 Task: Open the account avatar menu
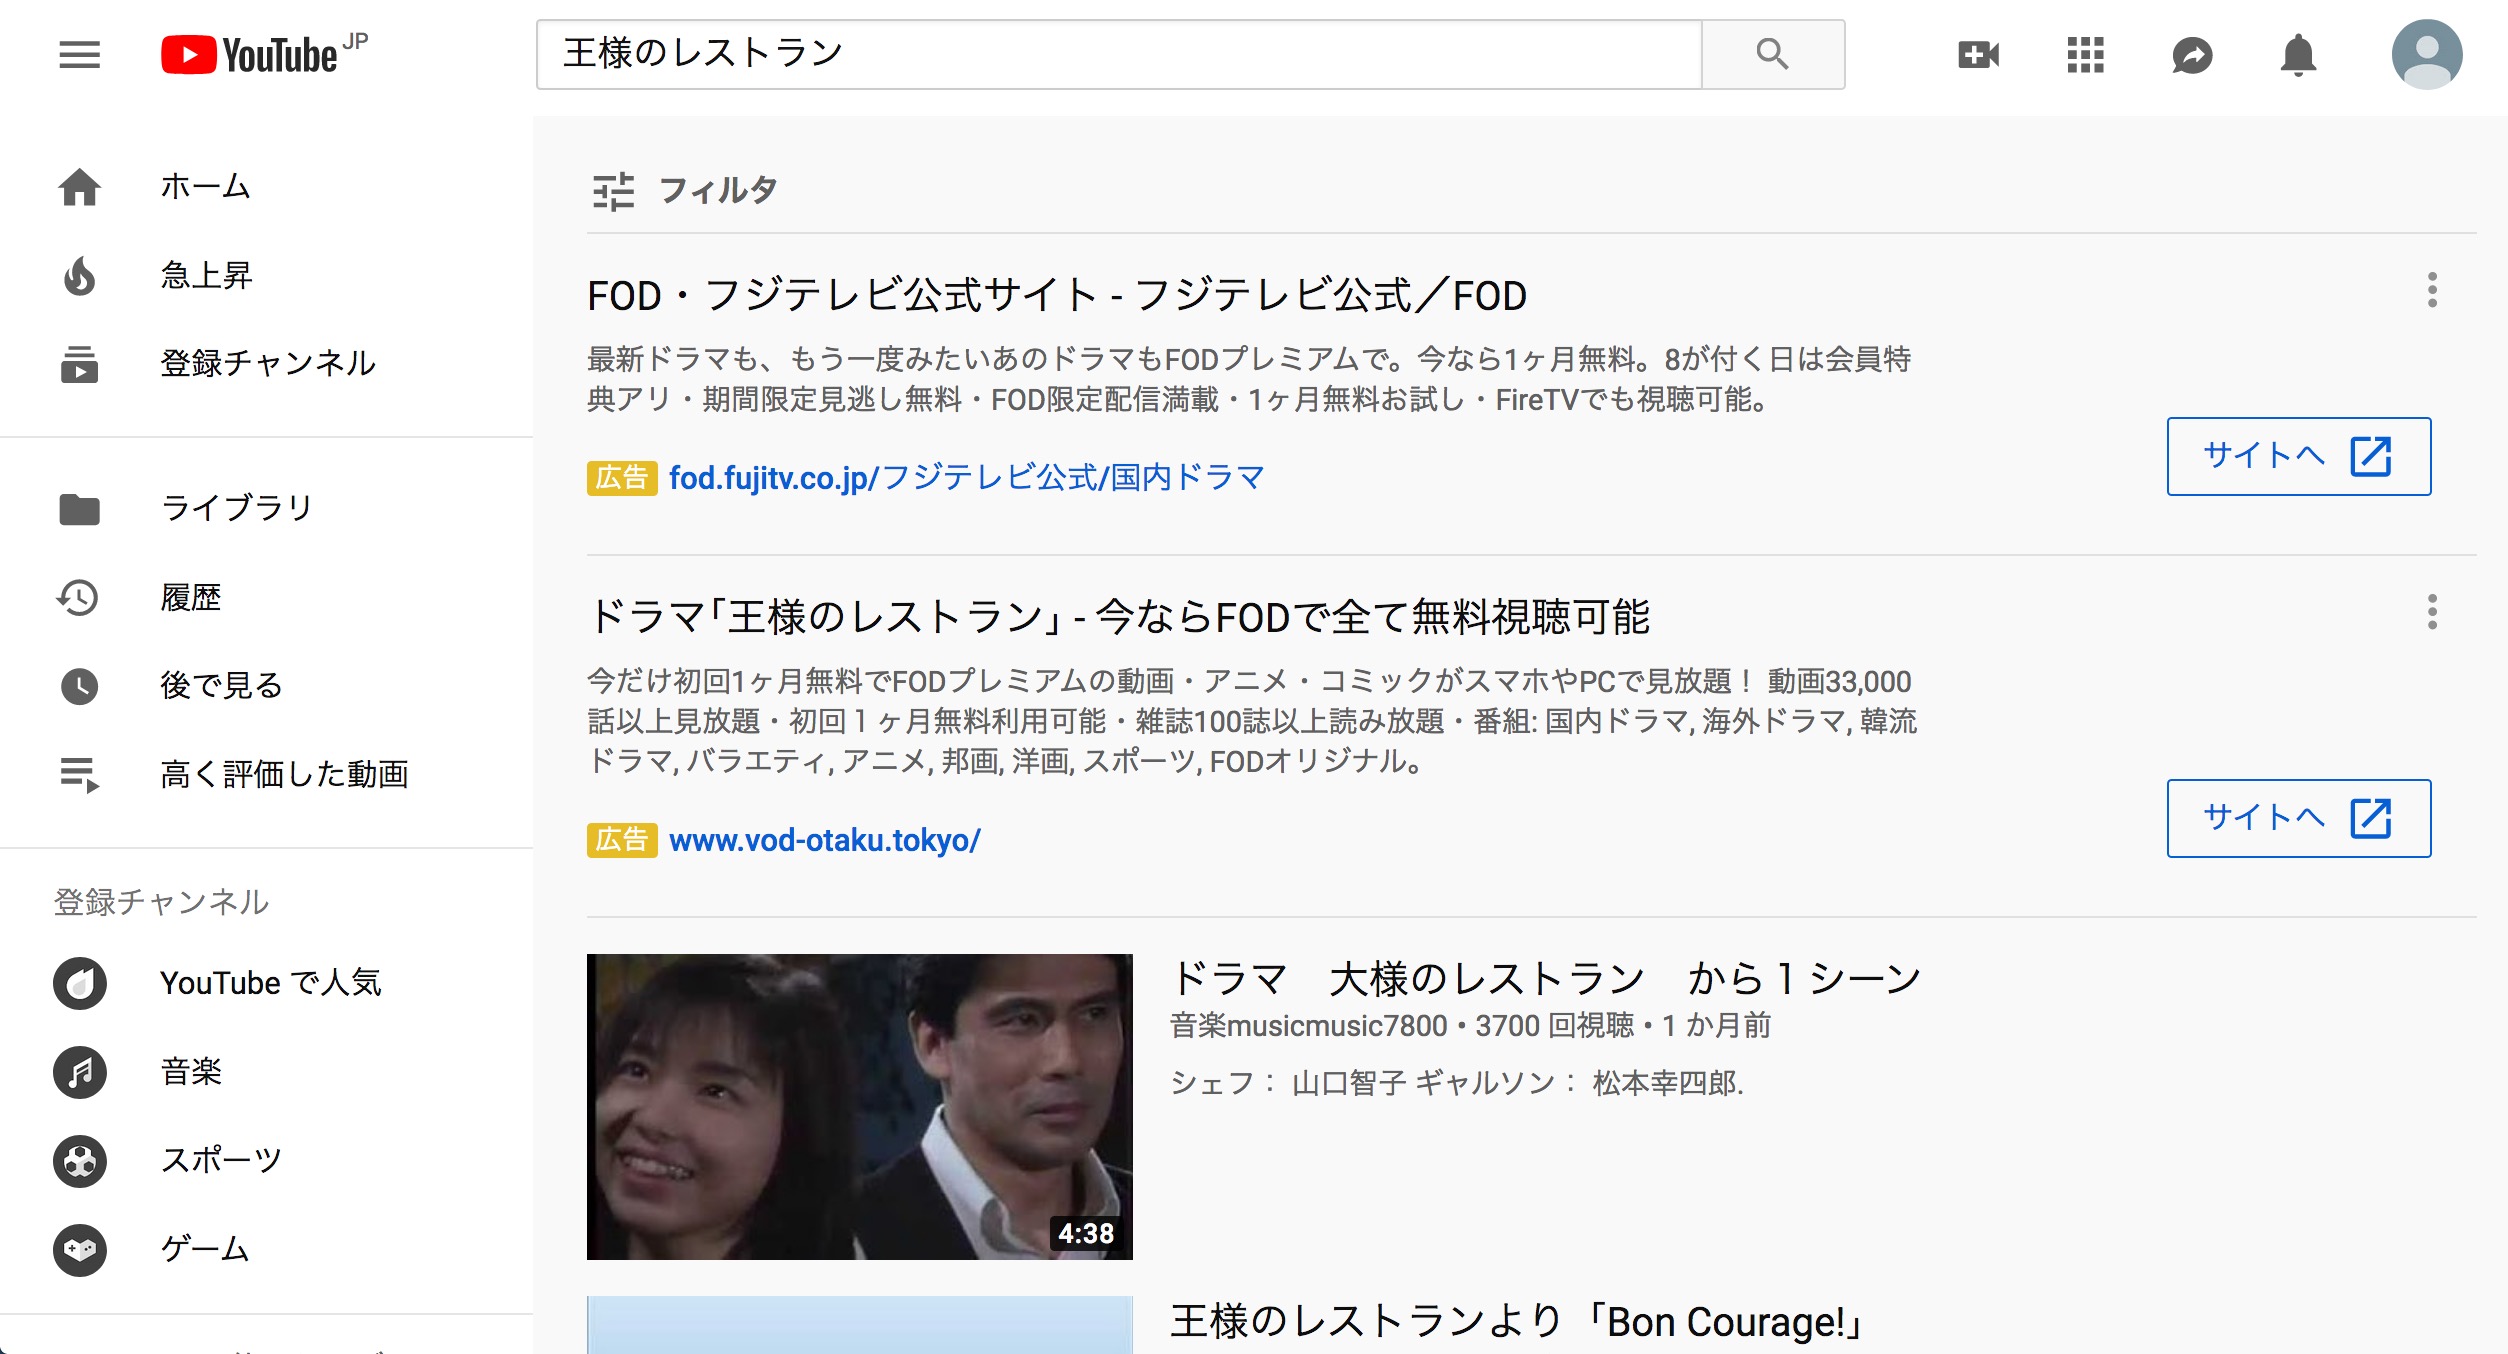click(x=2426, y=54)
